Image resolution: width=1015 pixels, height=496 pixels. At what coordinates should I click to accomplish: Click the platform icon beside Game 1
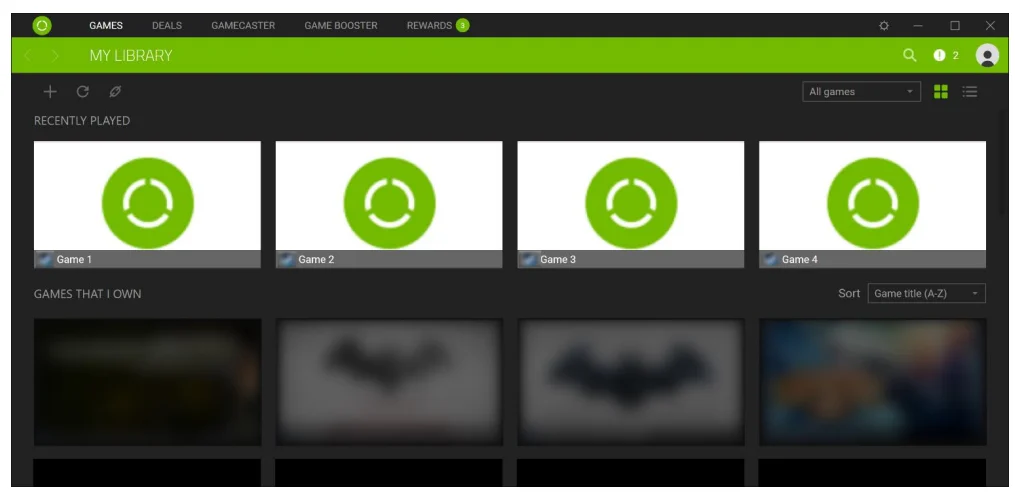(x=45, y=260)
